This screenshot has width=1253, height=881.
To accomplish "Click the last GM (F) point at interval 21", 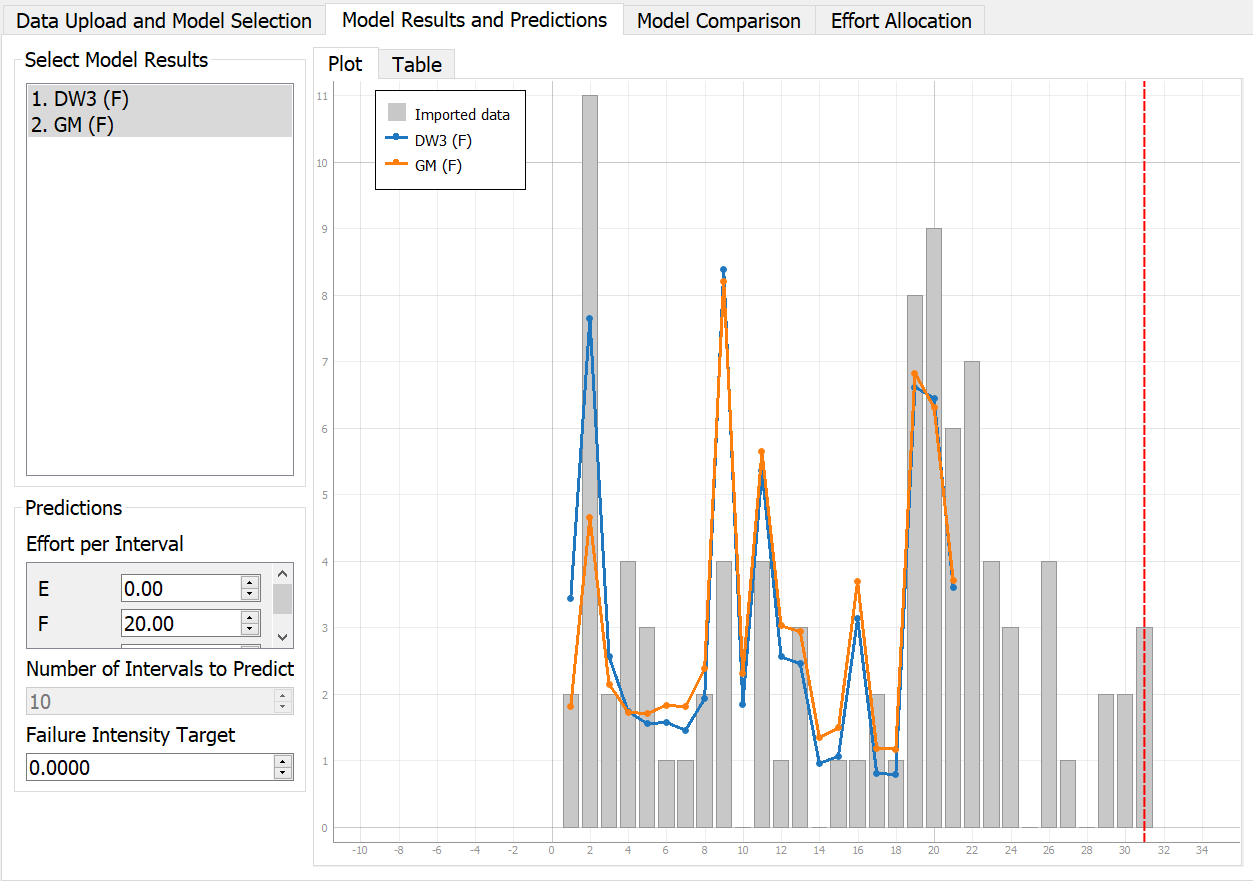I will pyautogui.click(x=953, y=580).
